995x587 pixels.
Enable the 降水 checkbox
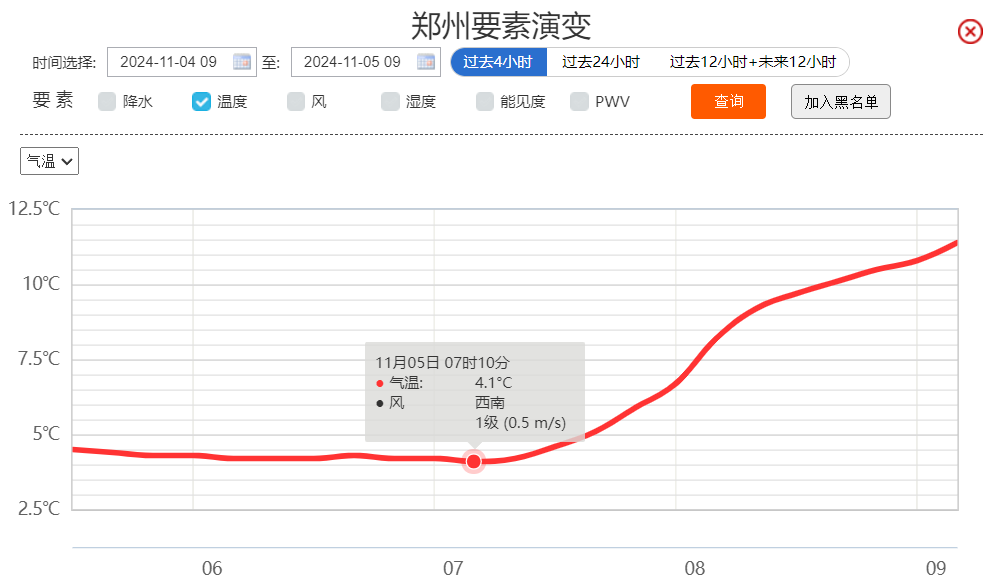[107, 102]
